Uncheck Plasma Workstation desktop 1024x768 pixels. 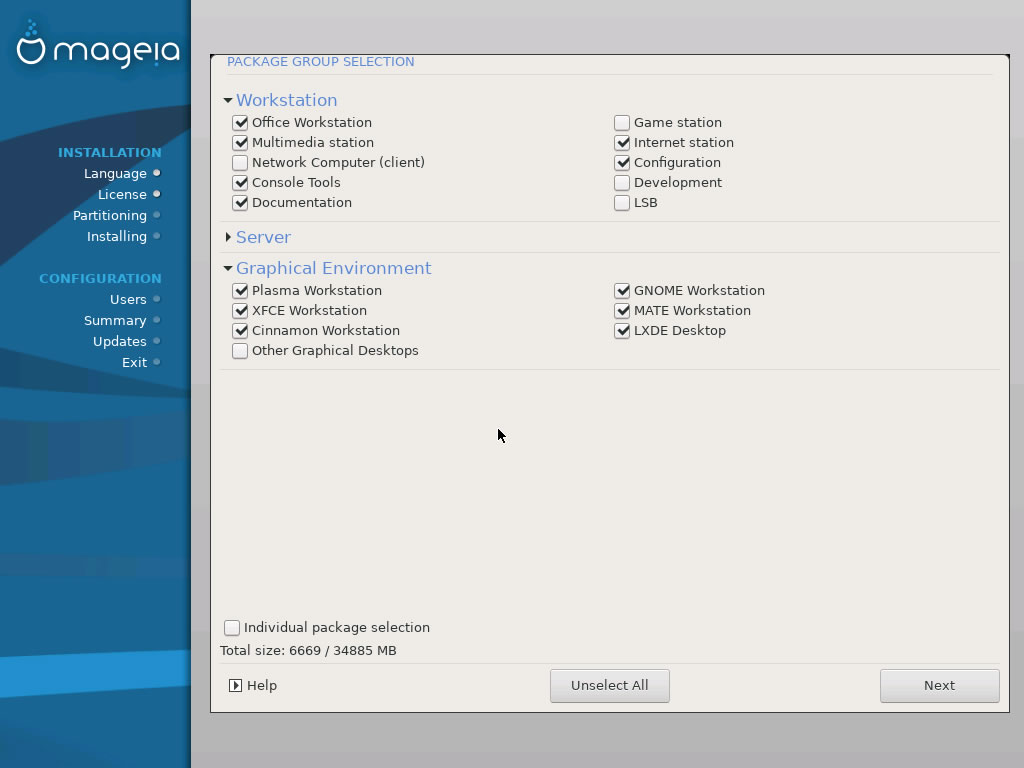[x=240, y=291]
